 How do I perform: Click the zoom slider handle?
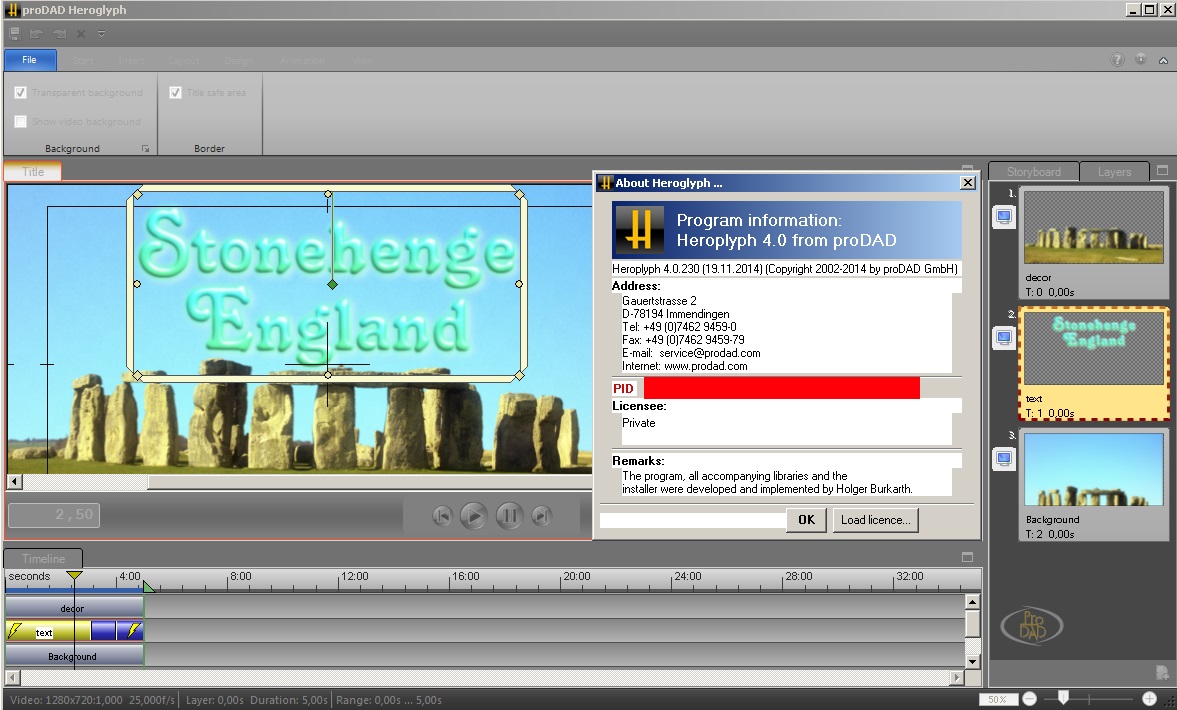(x=1063, y=698)
